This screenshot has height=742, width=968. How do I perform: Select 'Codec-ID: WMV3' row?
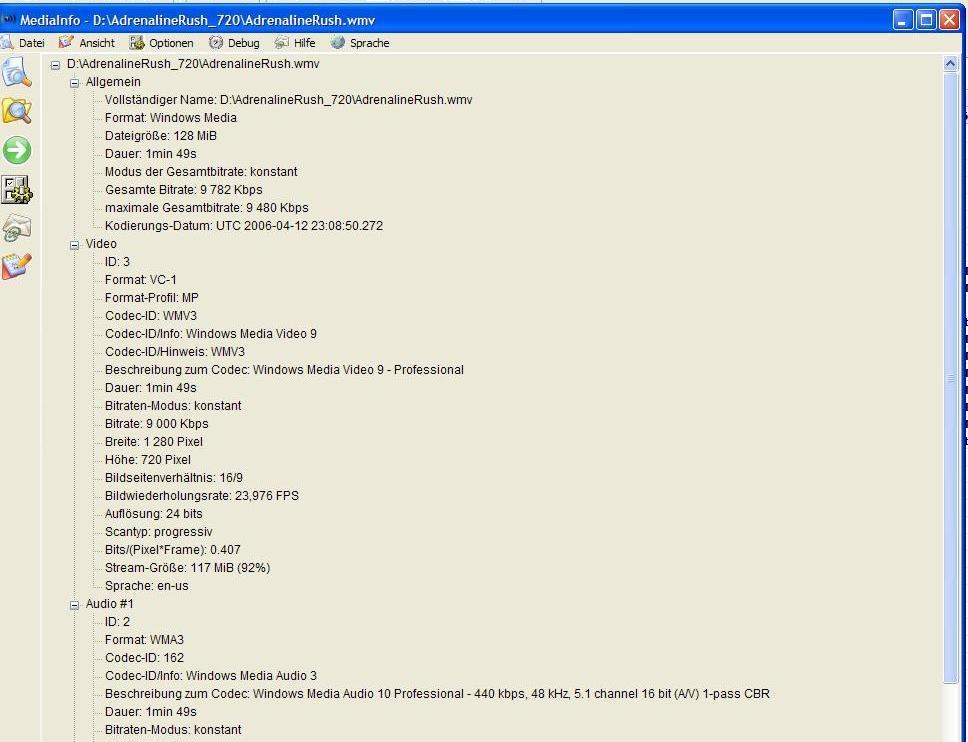tap(151, 316)
